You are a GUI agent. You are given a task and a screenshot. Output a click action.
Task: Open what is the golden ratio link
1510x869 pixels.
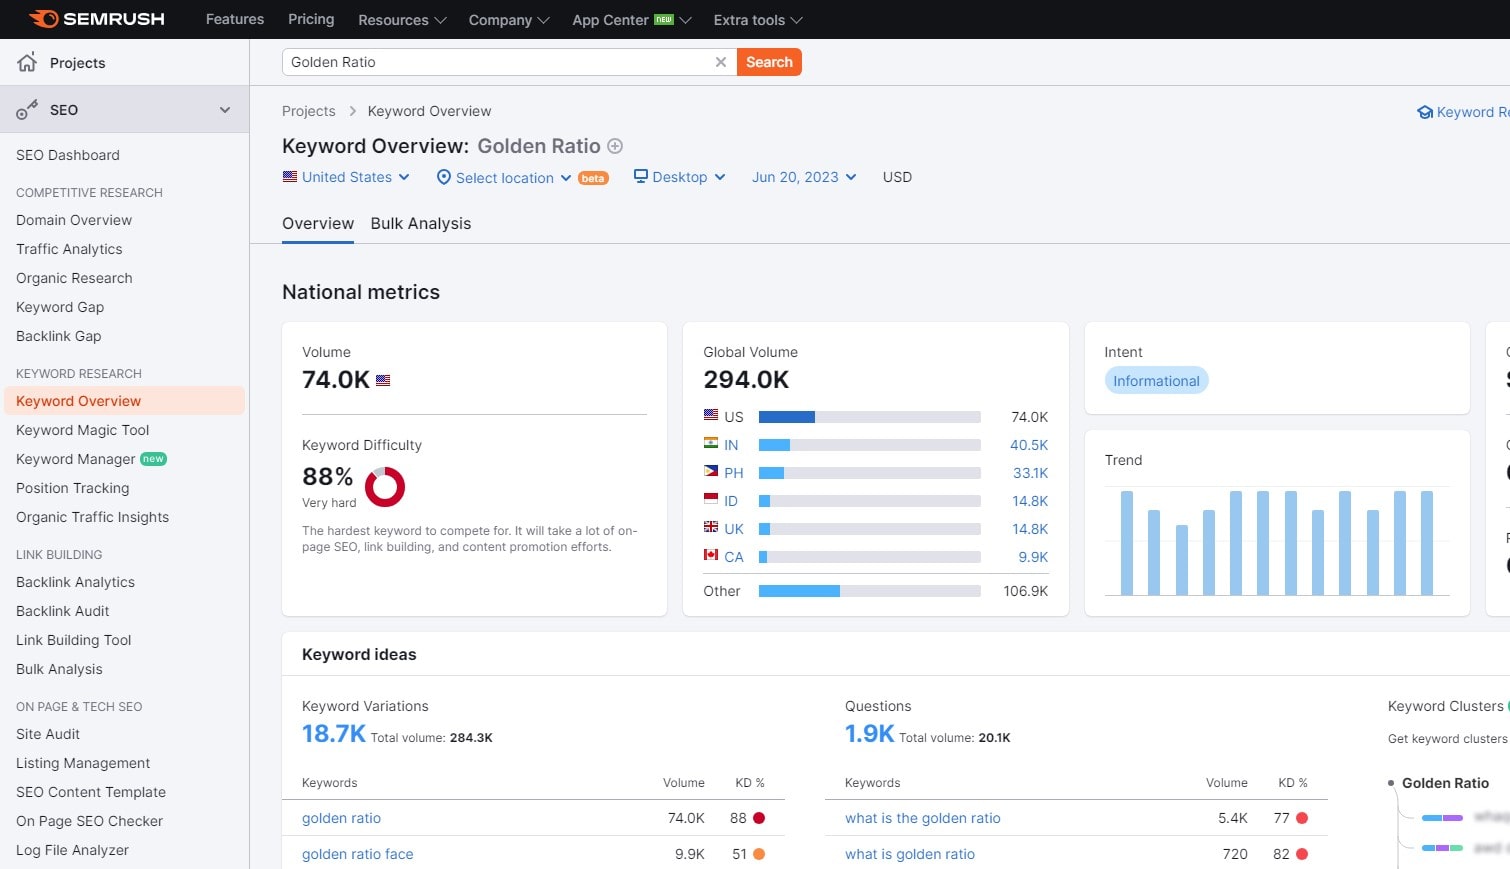click(x=923, y=818)
